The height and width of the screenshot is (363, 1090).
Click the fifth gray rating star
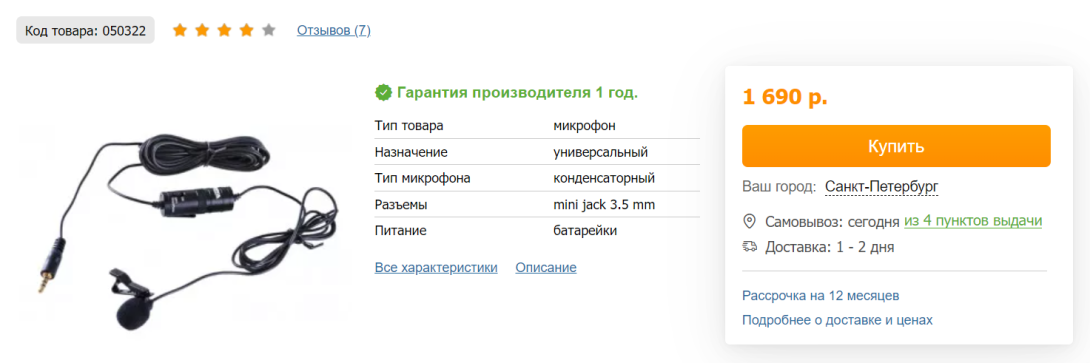pos(269,30)
